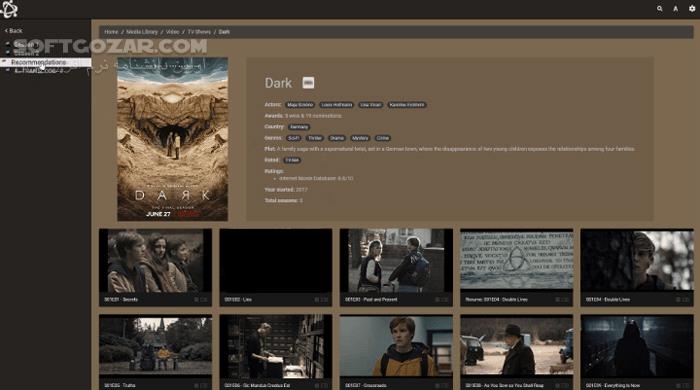Open Media Library in the breadcrumb
The width and height of the screenshot is (700, 390).
[142, 32]
